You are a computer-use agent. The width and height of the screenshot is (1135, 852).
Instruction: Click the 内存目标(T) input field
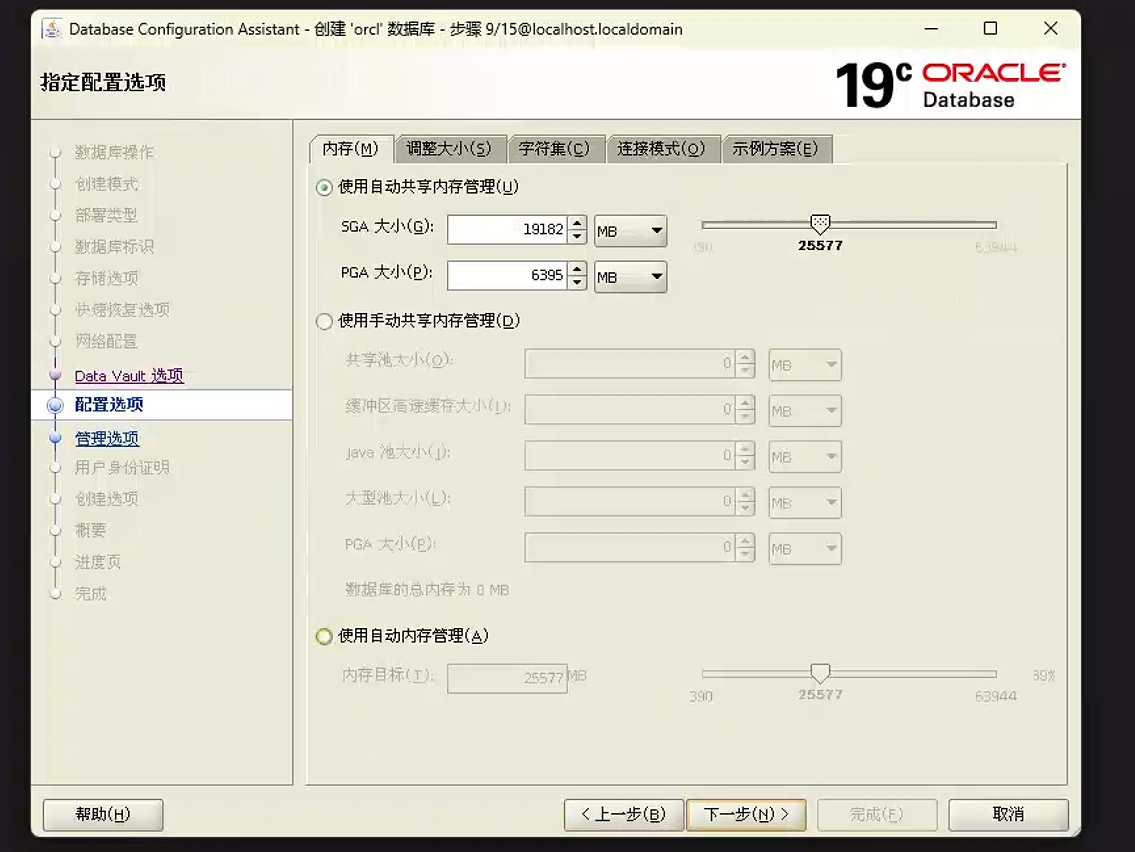pos(507,678)
